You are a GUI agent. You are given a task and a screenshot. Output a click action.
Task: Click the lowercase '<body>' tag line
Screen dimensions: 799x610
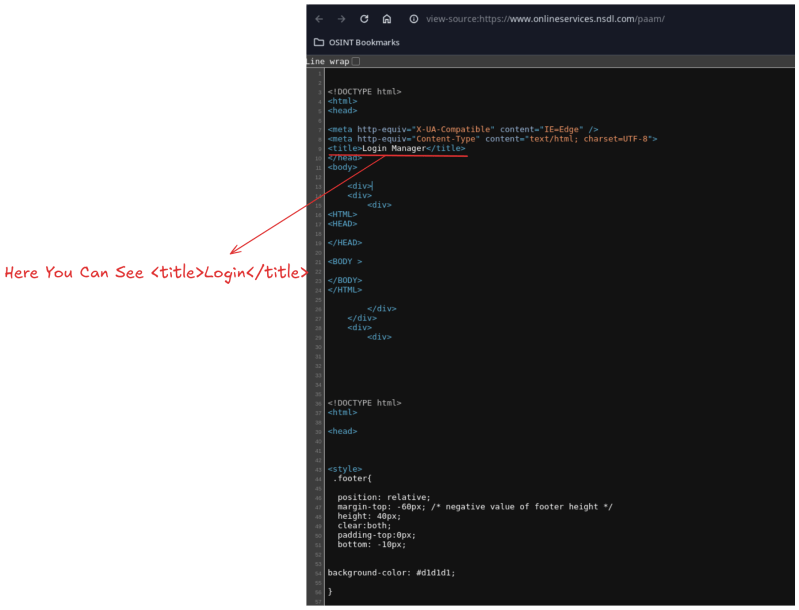pyautogui.click(x=342, y=167)
